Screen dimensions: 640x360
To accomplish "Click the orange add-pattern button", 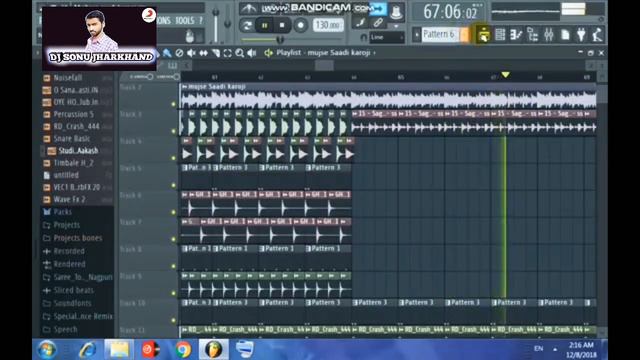I will coord(464,35).
